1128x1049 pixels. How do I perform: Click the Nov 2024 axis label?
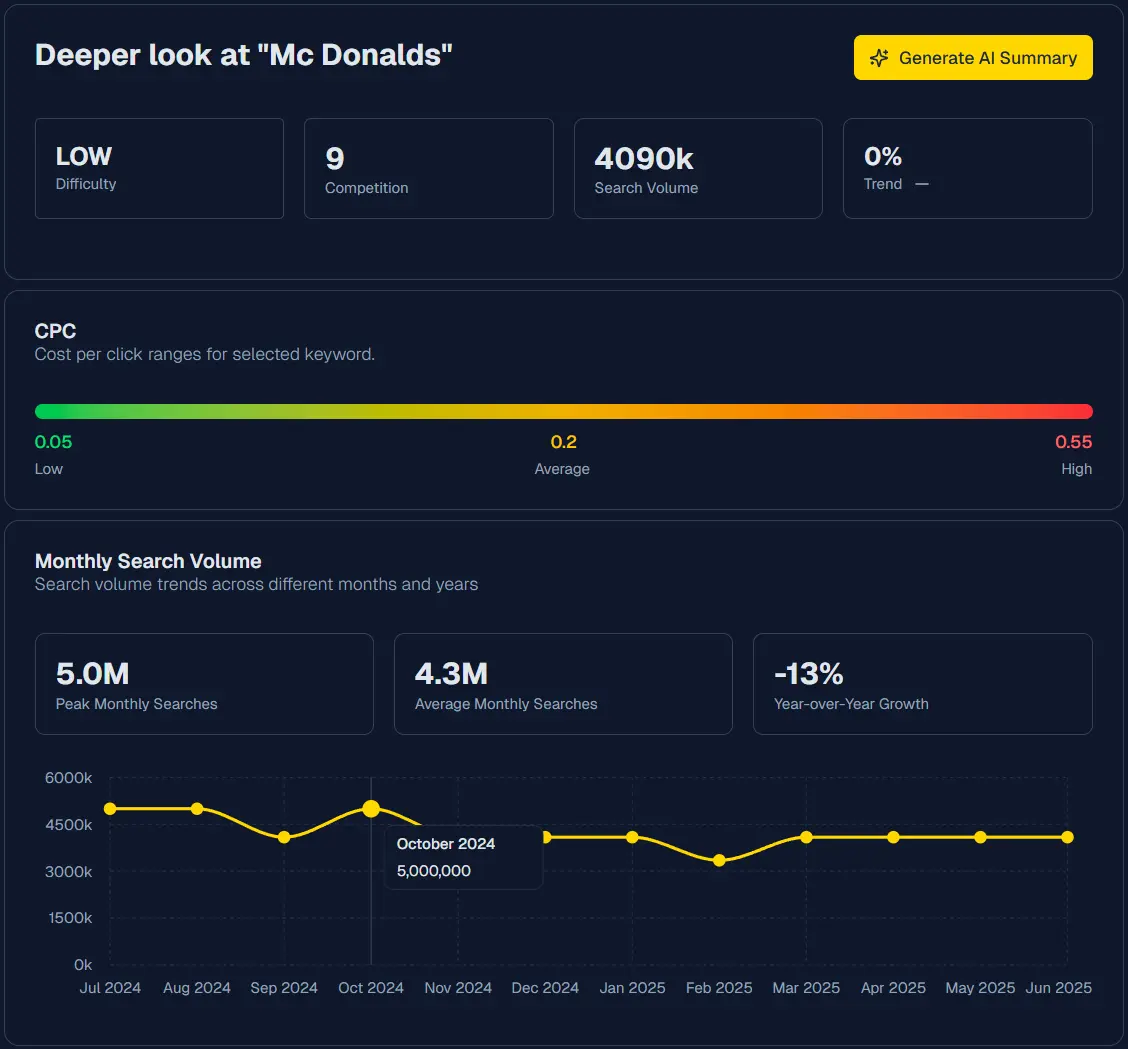[x=458, y=988]
